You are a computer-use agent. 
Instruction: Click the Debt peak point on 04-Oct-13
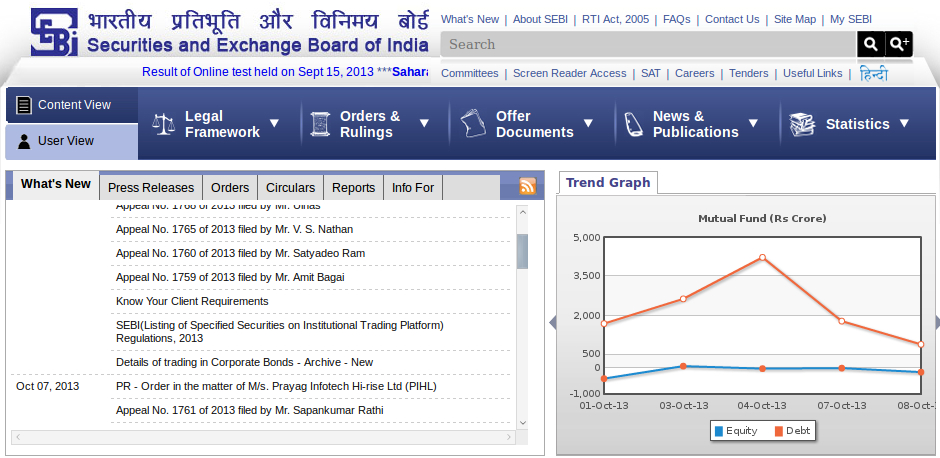pyautogui.click(x=762, y=258)
